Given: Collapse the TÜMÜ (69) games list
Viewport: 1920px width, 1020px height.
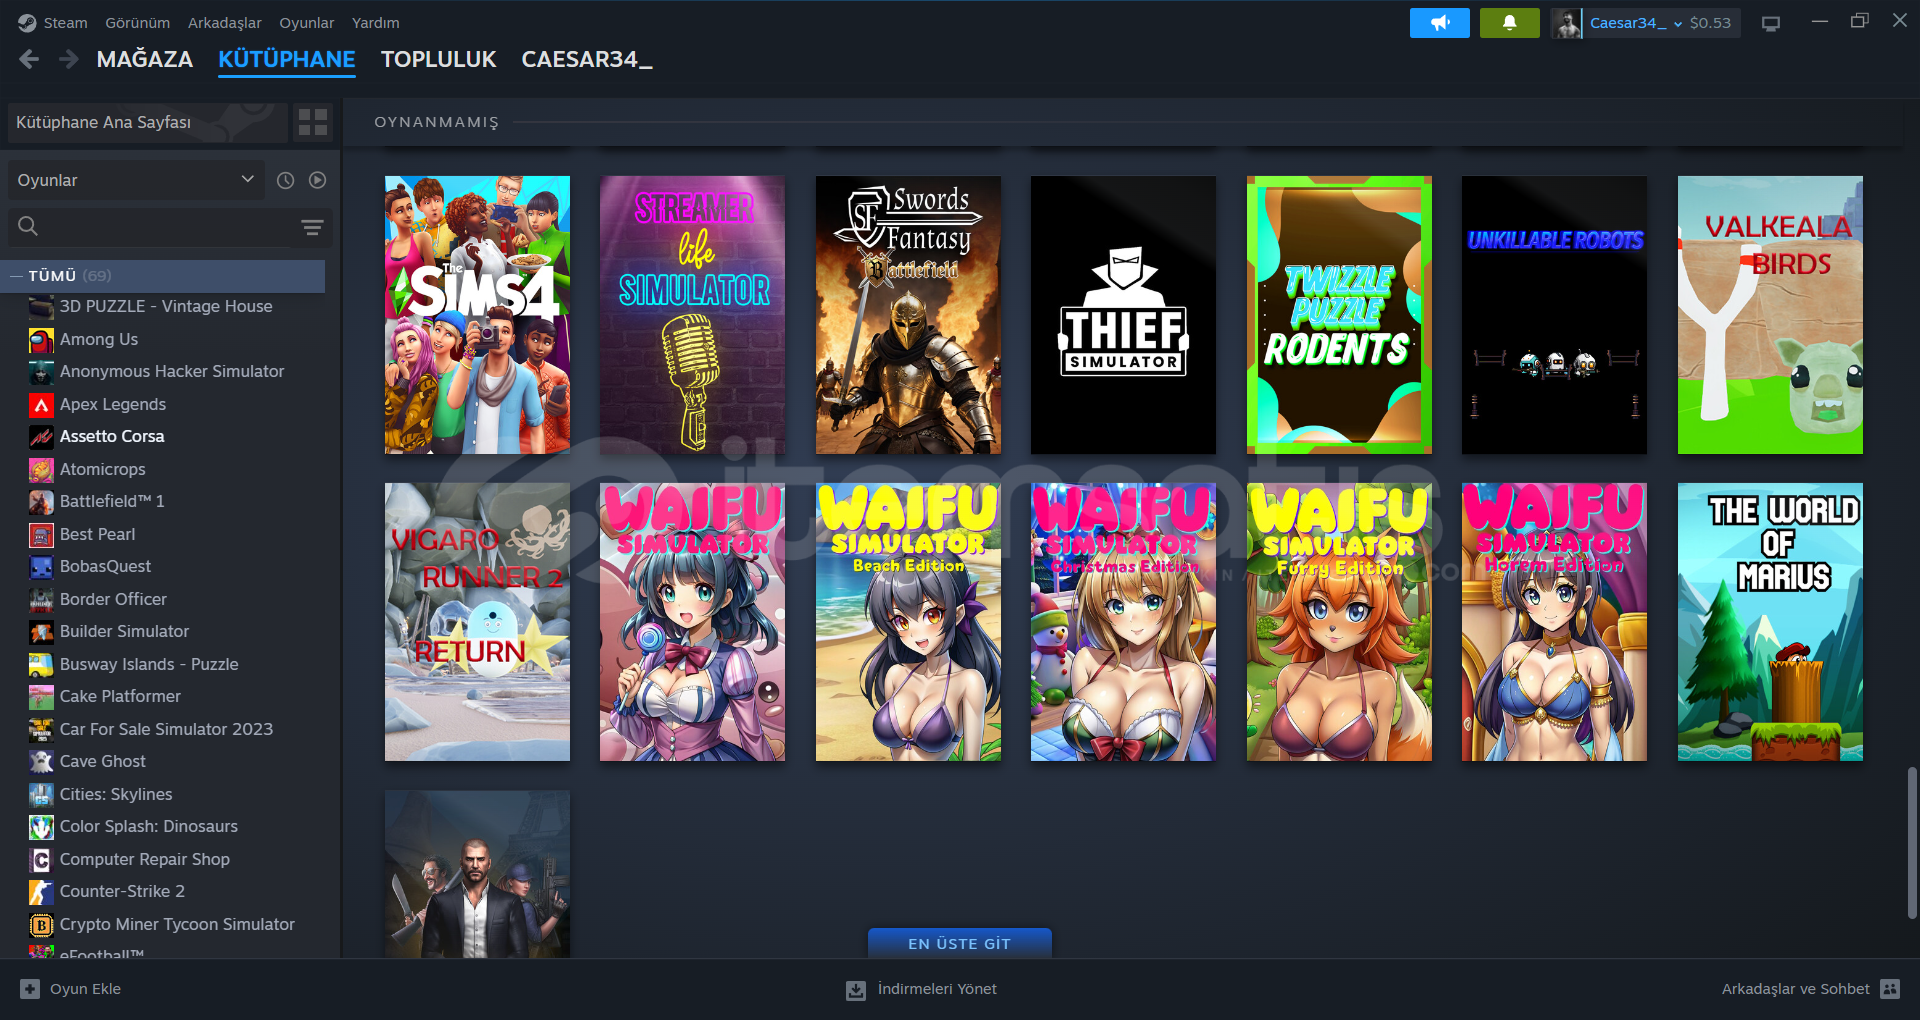Looking at the screenshot, I should 16,275.
